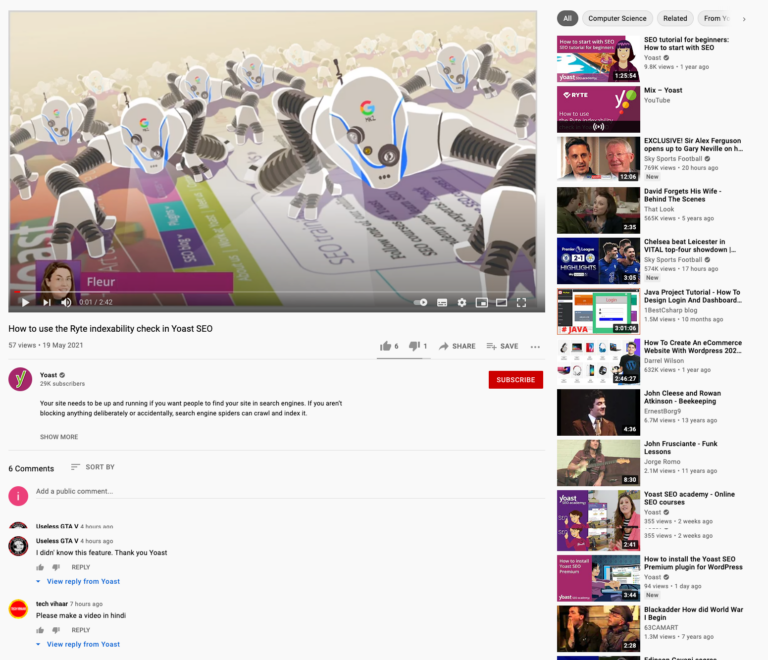Toggle the autoplay switch in player
The width and height of the screenshot is (768, 660).
point(420,303)
